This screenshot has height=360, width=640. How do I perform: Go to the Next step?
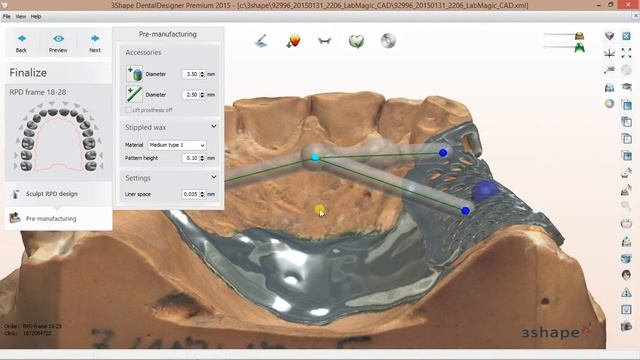pyautogui.click(x=95, y=42)
